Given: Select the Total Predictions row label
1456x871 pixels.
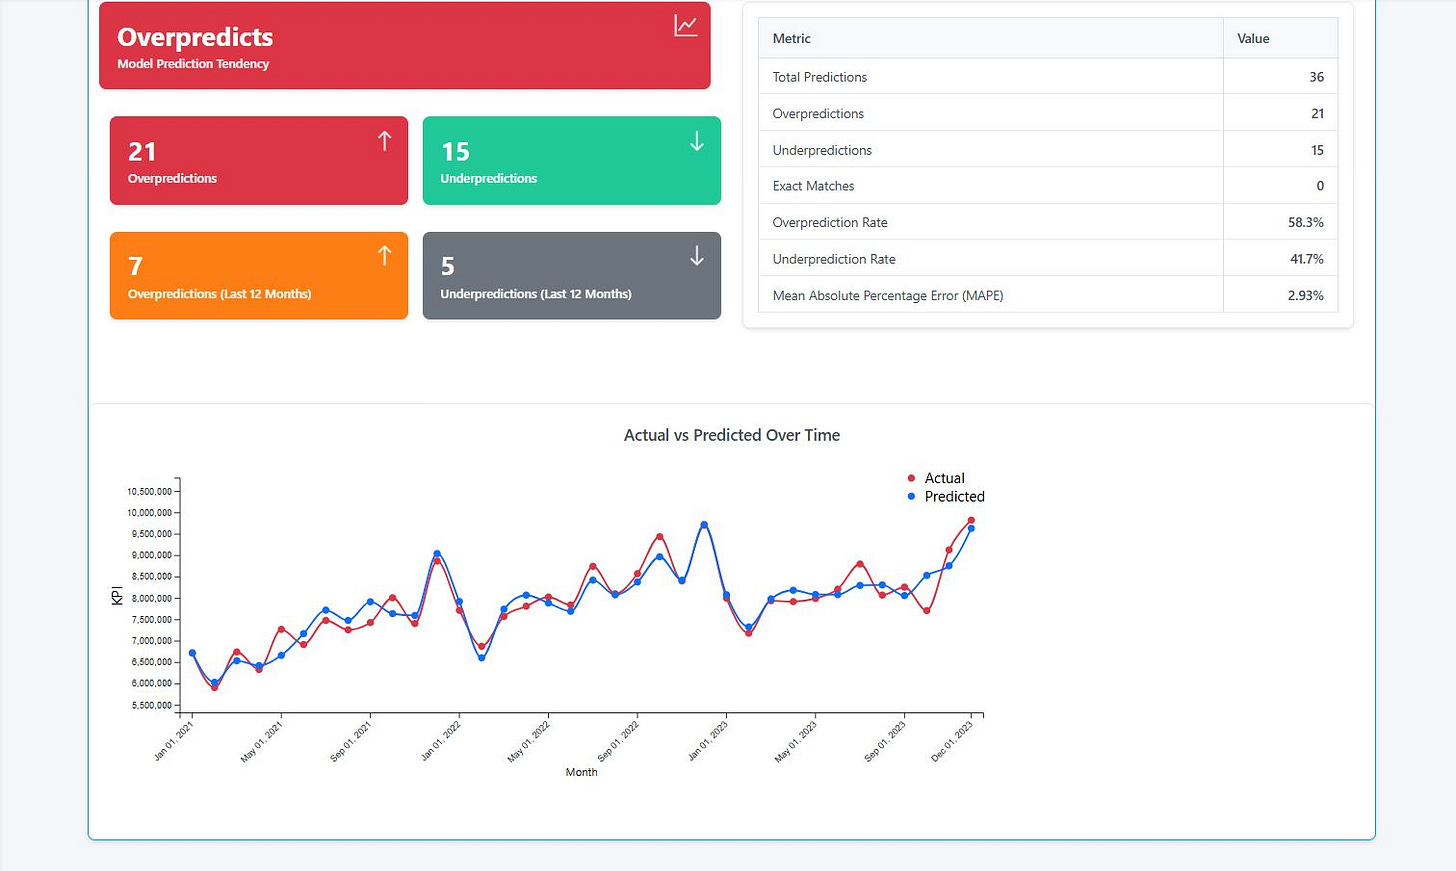Looking at the screenshot, I should (820, 77).
